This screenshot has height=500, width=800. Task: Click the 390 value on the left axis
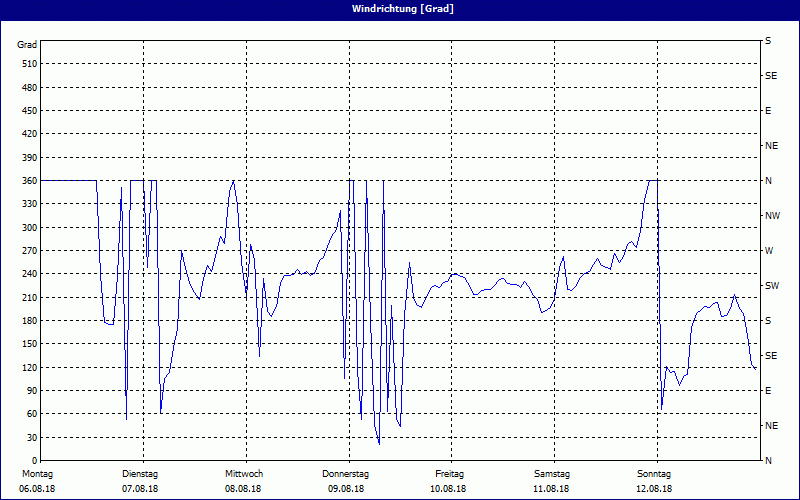pos(30,158)
